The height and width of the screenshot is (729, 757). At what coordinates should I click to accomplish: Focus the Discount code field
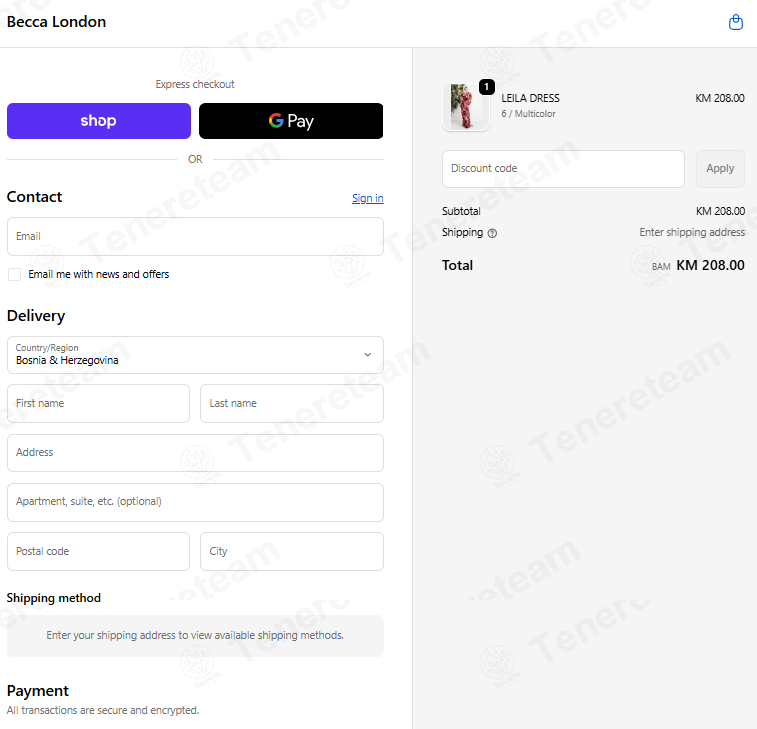[563, 168]
